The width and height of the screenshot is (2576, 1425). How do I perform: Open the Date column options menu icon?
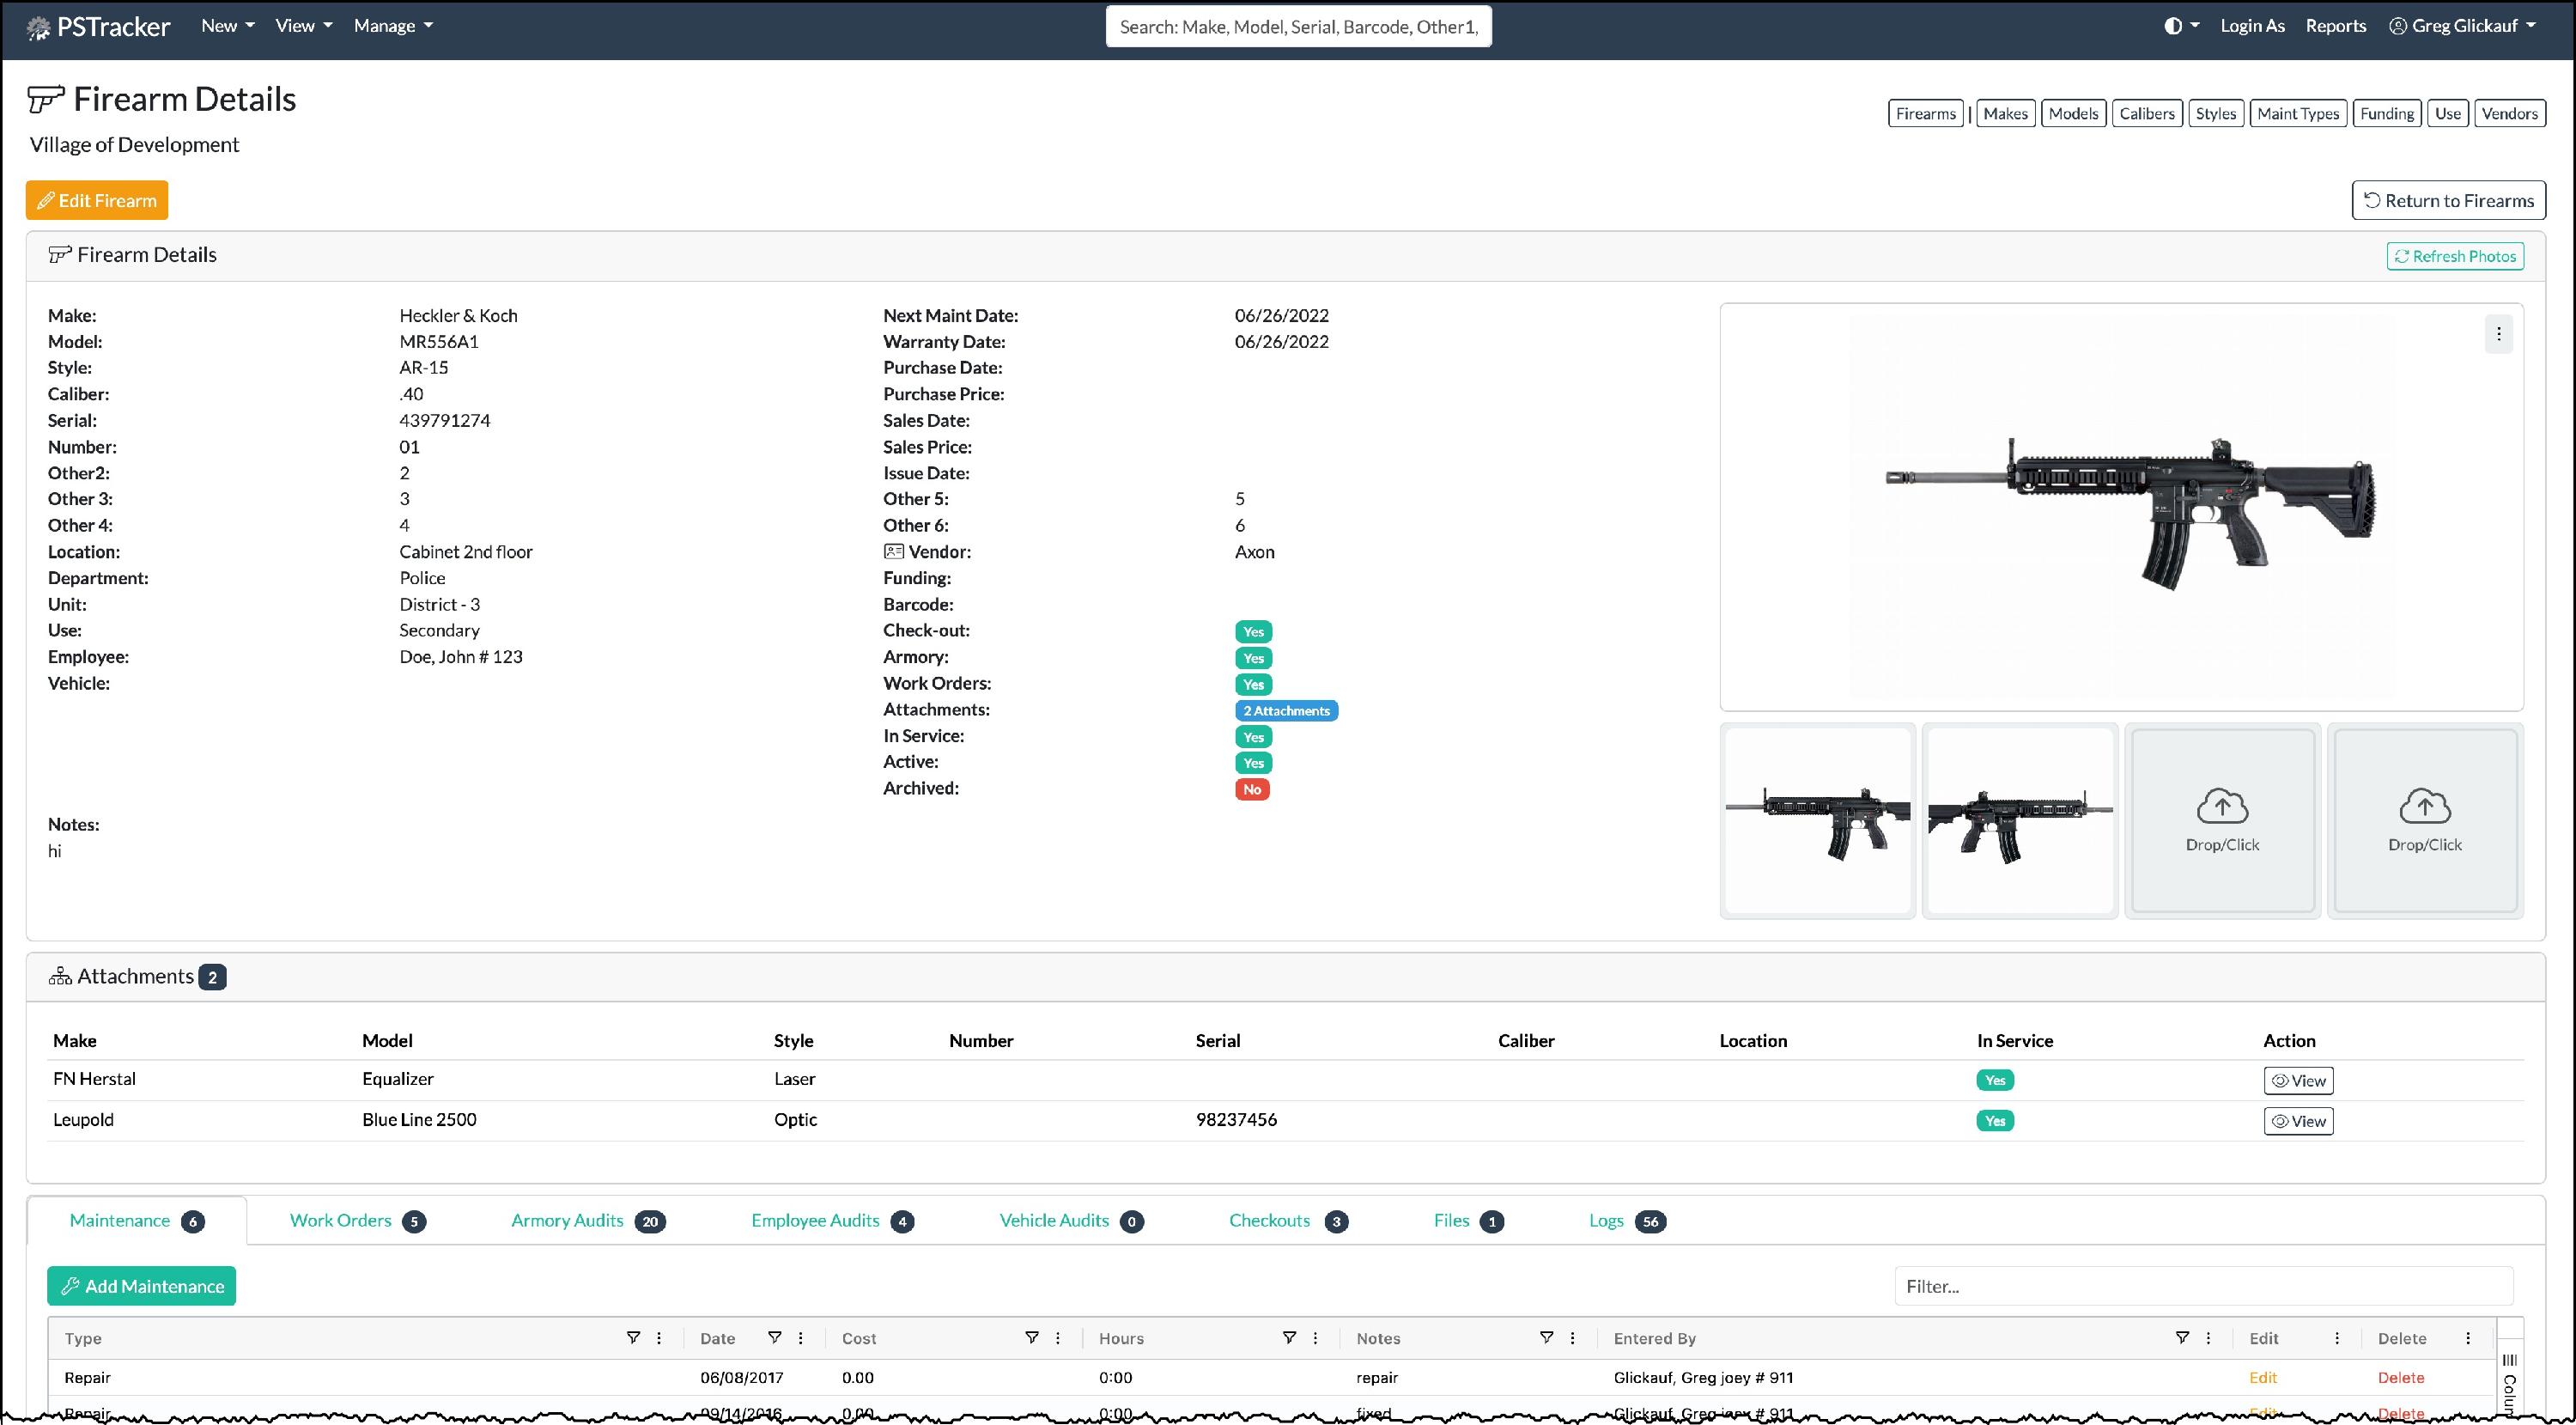(801, 1338)
